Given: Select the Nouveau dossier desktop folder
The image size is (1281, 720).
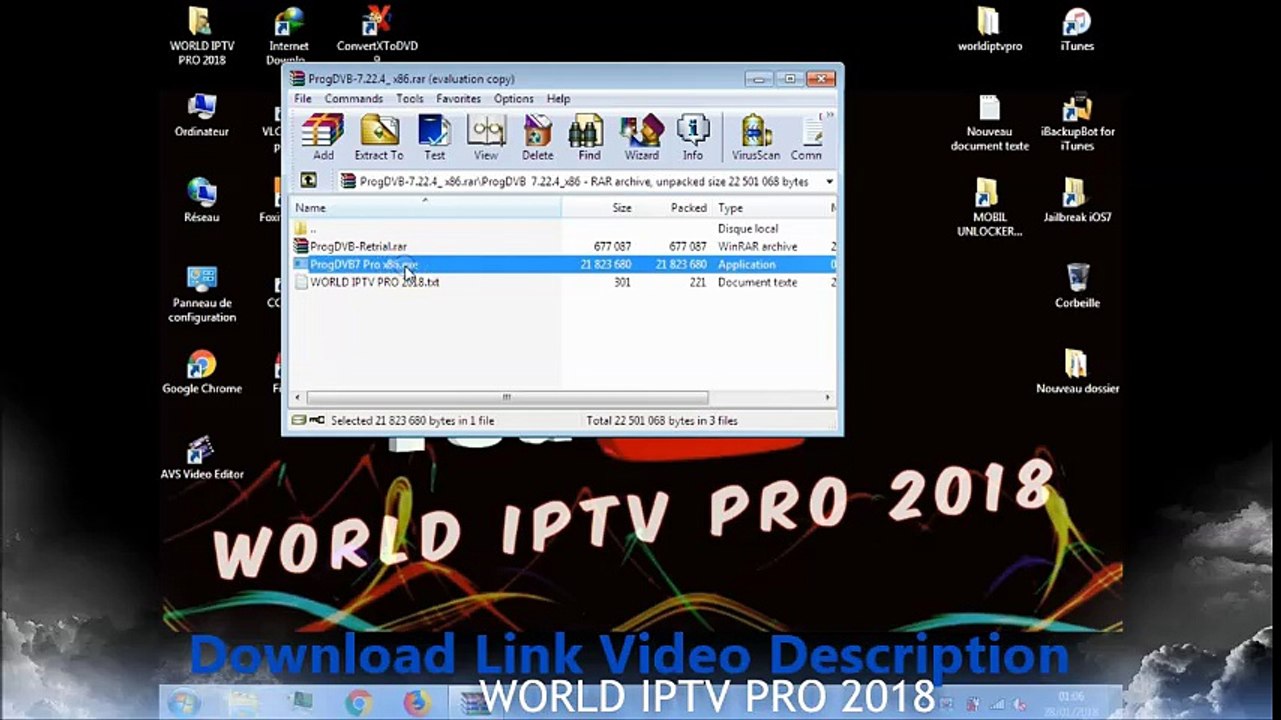Looking at the screenshot, I should point(1077,372).
